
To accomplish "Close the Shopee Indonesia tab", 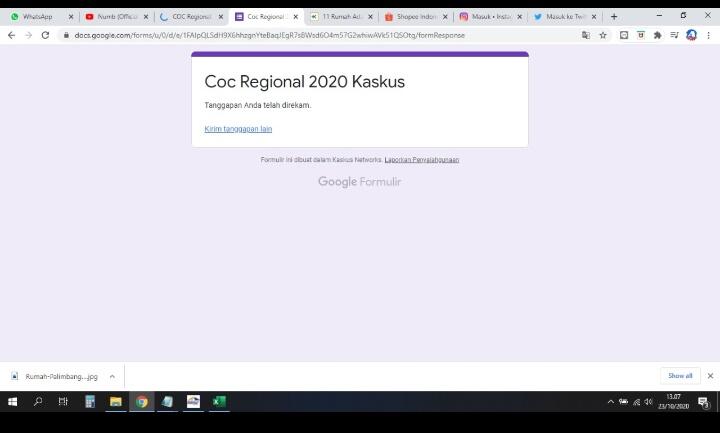I will point(445,17).
